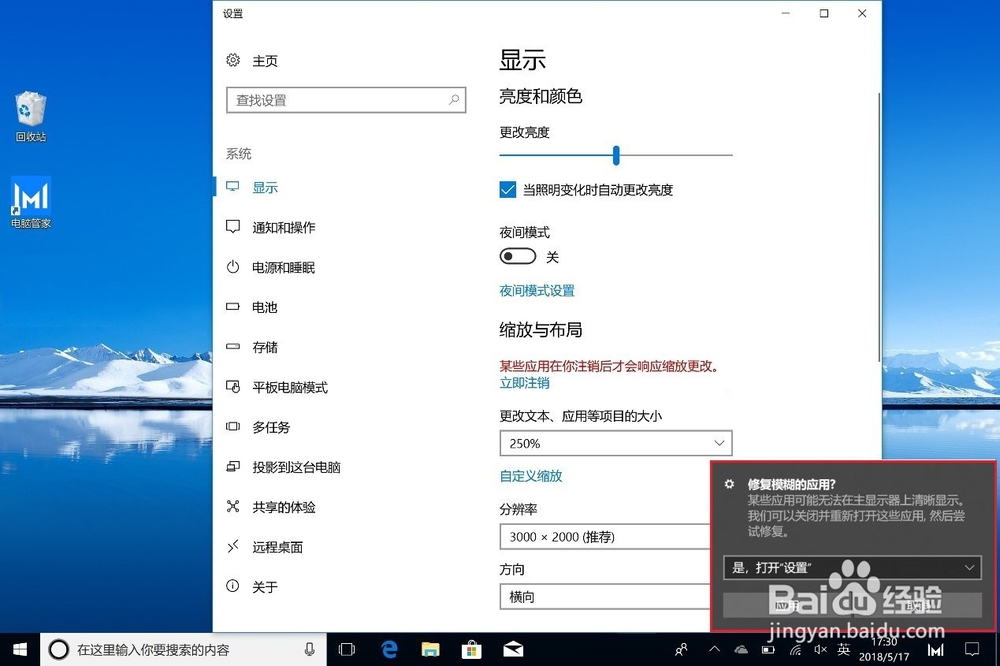Open 关于 in the sidebar
Image resolution: width=1000 pixels, height=666 pixels.
coord(258,587)
